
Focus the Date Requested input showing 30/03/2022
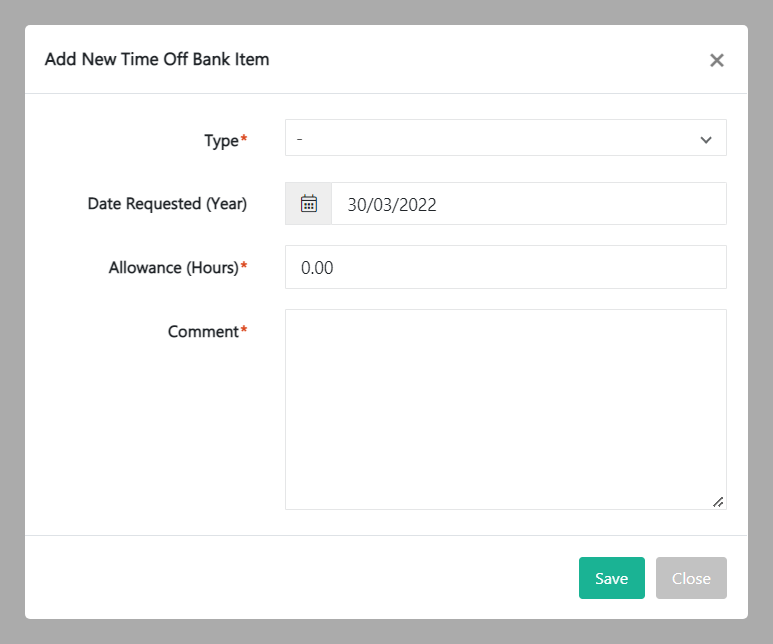point(528,204)
